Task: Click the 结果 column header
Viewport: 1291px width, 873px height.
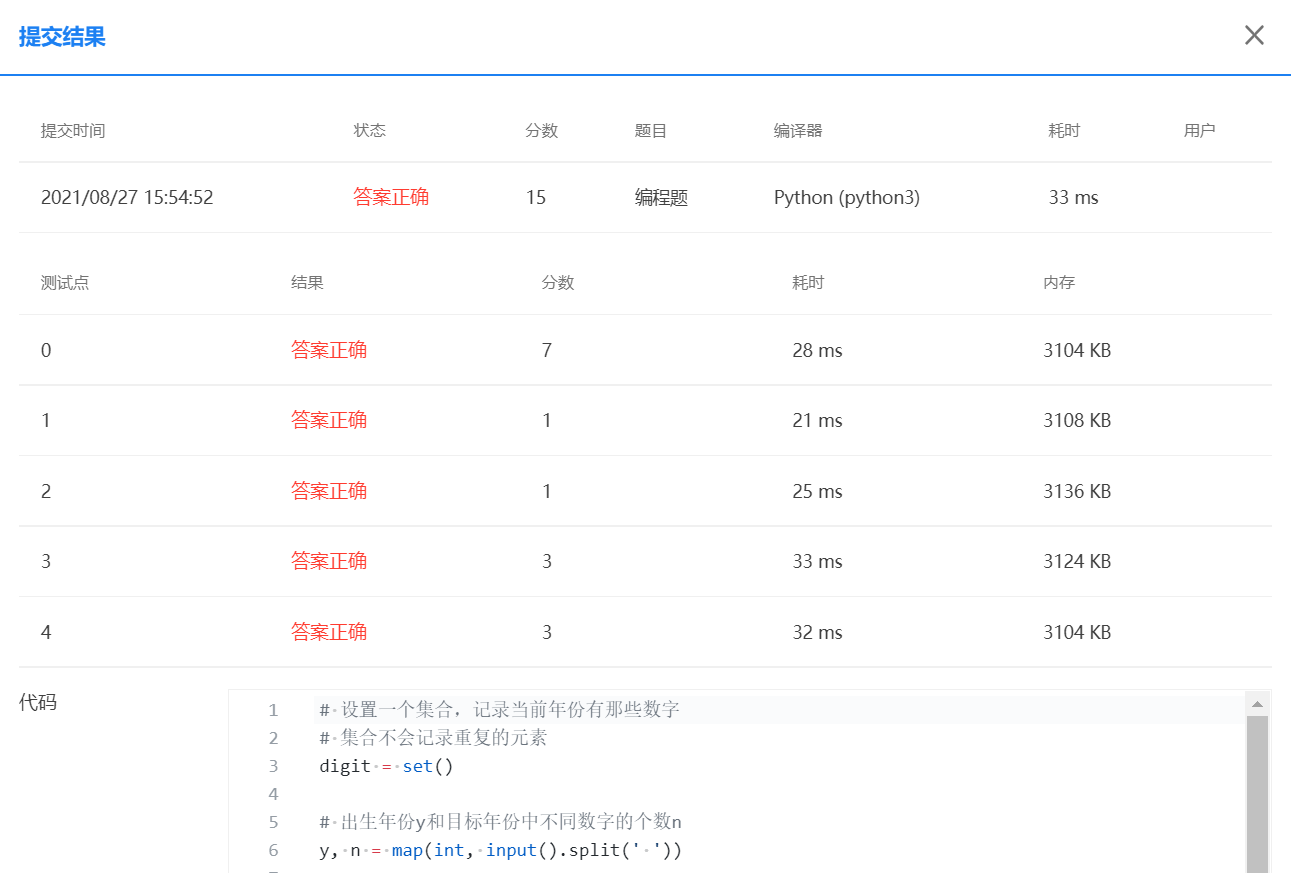Action: (308, 283)
